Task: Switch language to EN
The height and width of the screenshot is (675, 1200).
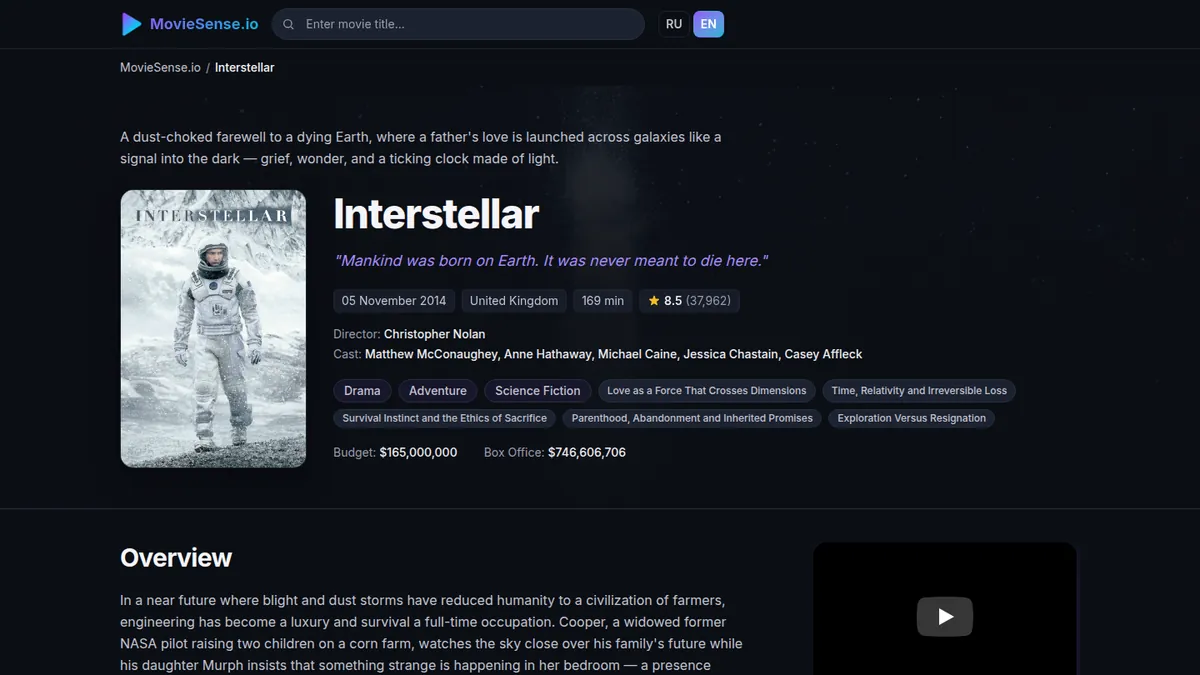Action: 708,24
